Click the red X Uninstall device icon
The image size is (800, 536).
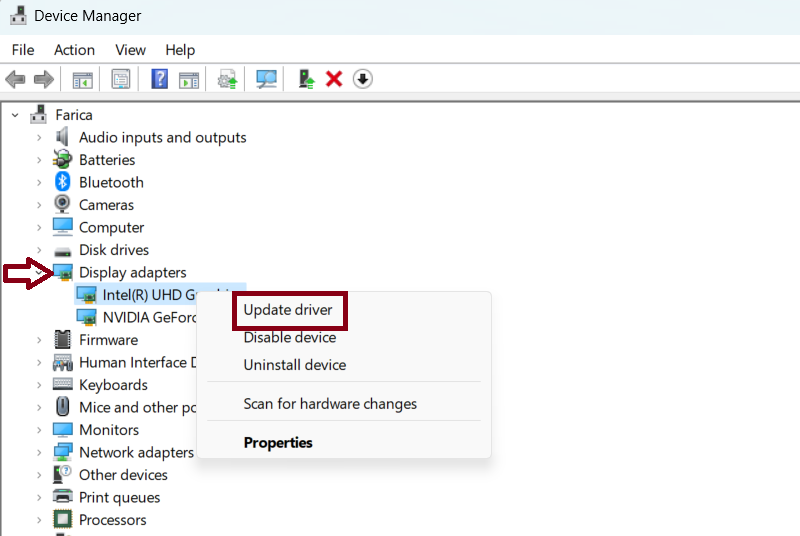click(334, 79)
